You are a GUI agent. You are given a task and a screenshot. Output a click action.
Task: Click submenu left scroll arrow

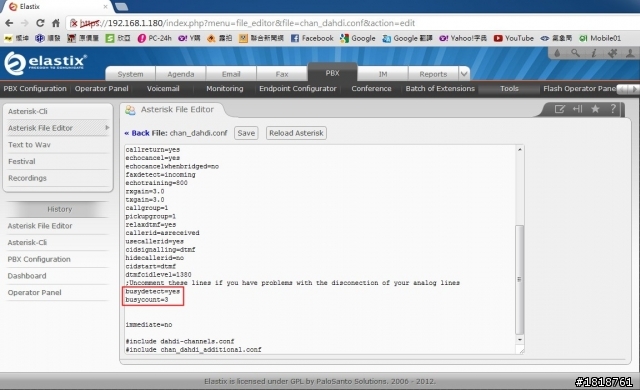coord(623,89)
